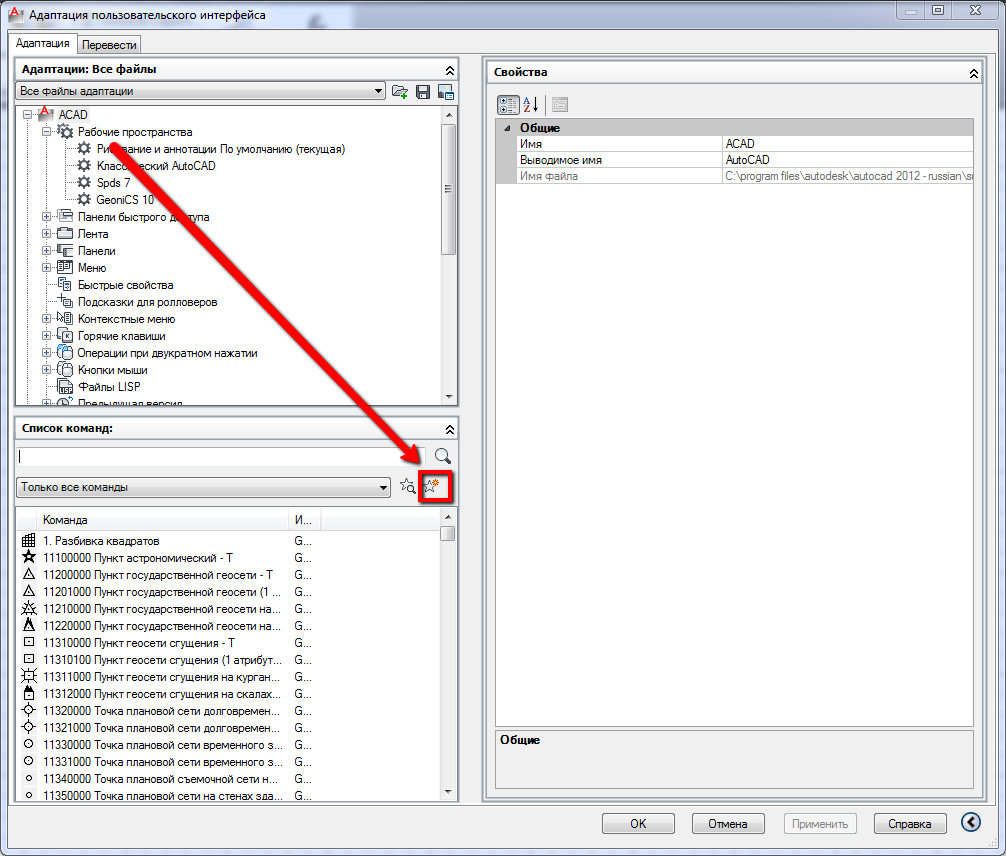Collapse the Список команд panel
Screen dimensions: 1006x856
point(450,429)
